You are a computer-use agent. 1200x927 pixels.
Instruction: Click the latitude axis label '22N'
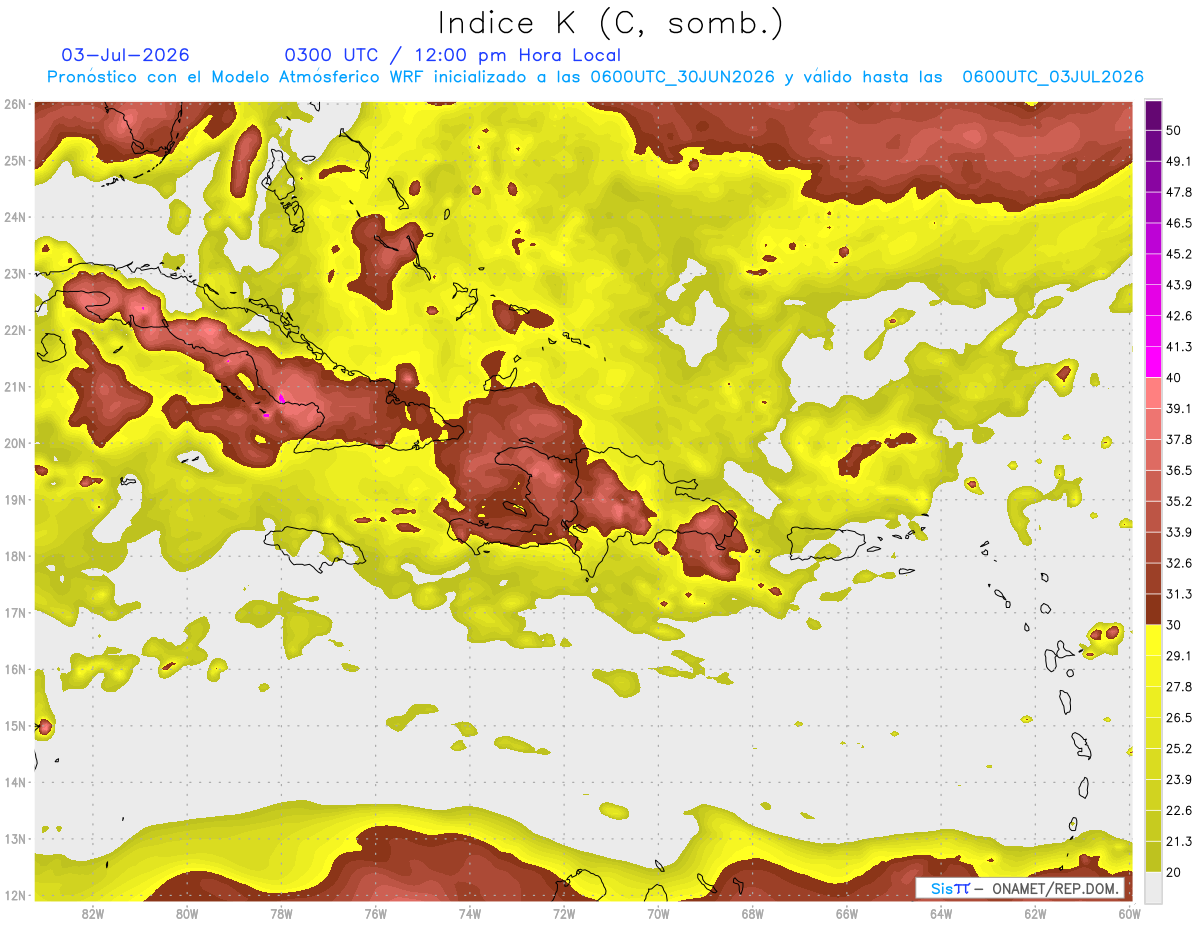(x=15, y=330)
